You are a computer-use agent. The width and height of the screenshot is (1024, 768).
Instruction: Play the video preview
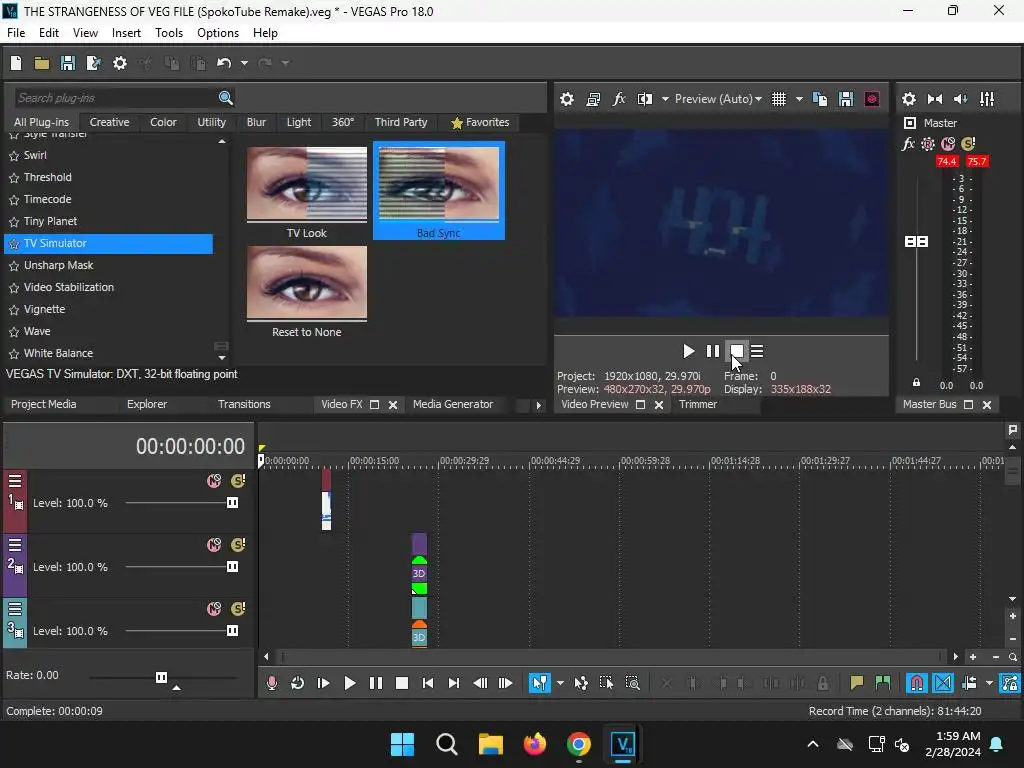pos(688,351)
